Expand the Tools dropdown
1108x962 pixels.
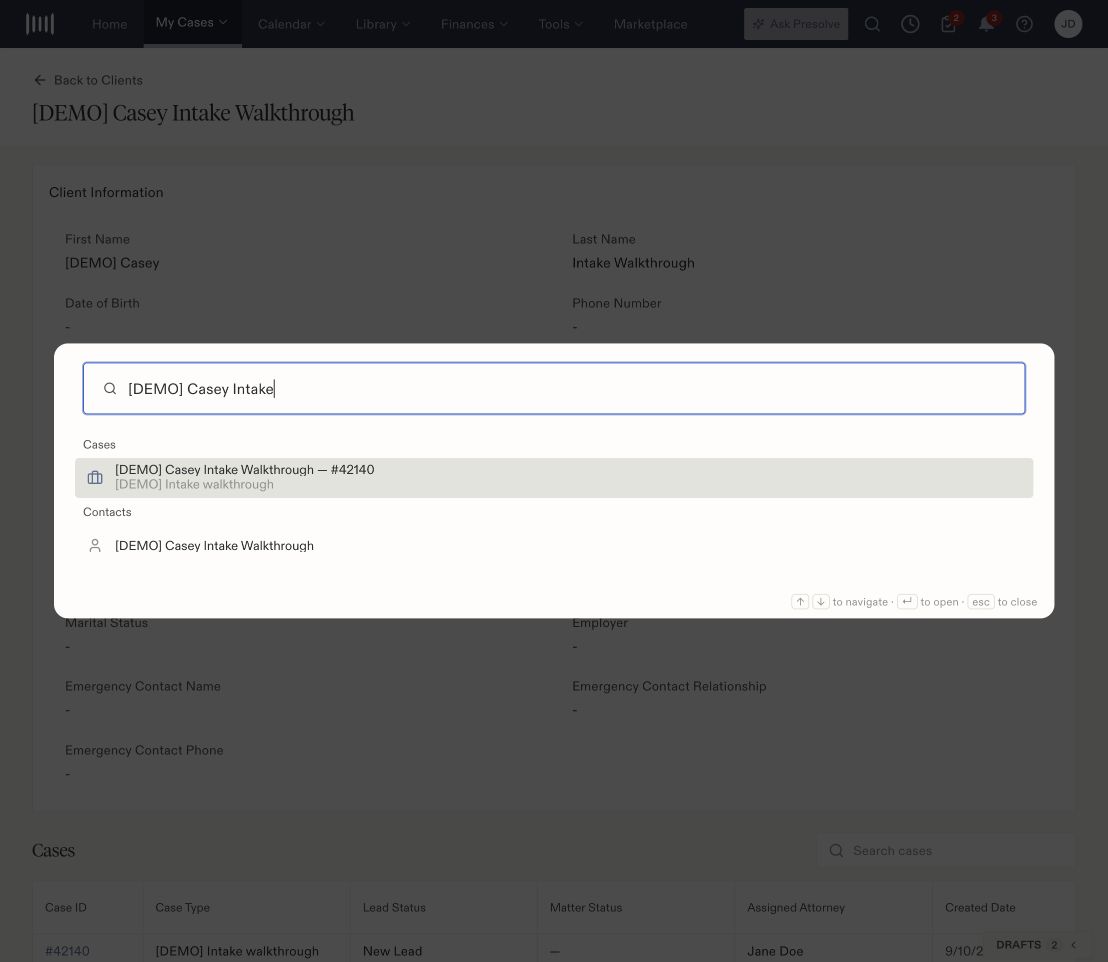560,24
